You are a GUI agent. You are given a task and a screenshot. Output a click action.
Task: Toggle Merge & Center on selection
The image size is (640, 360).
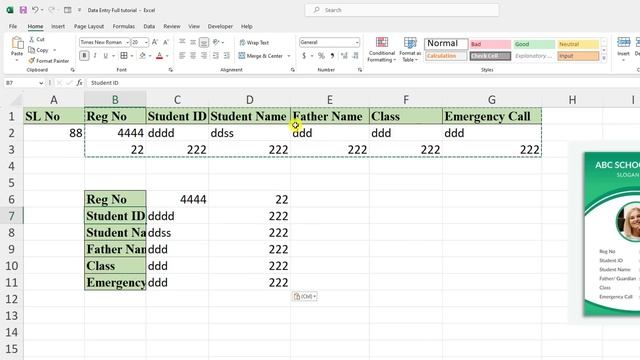(x=261, y=55)
